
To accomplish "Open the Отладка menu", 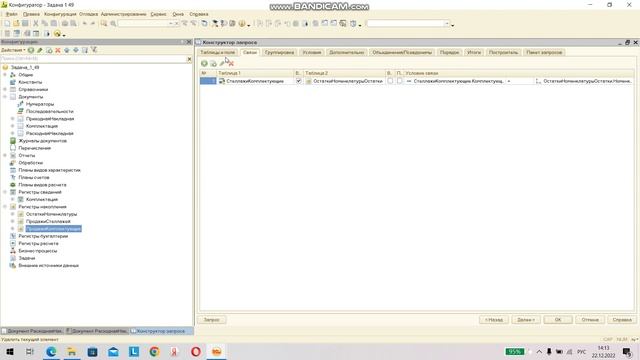I will (88, 14).
